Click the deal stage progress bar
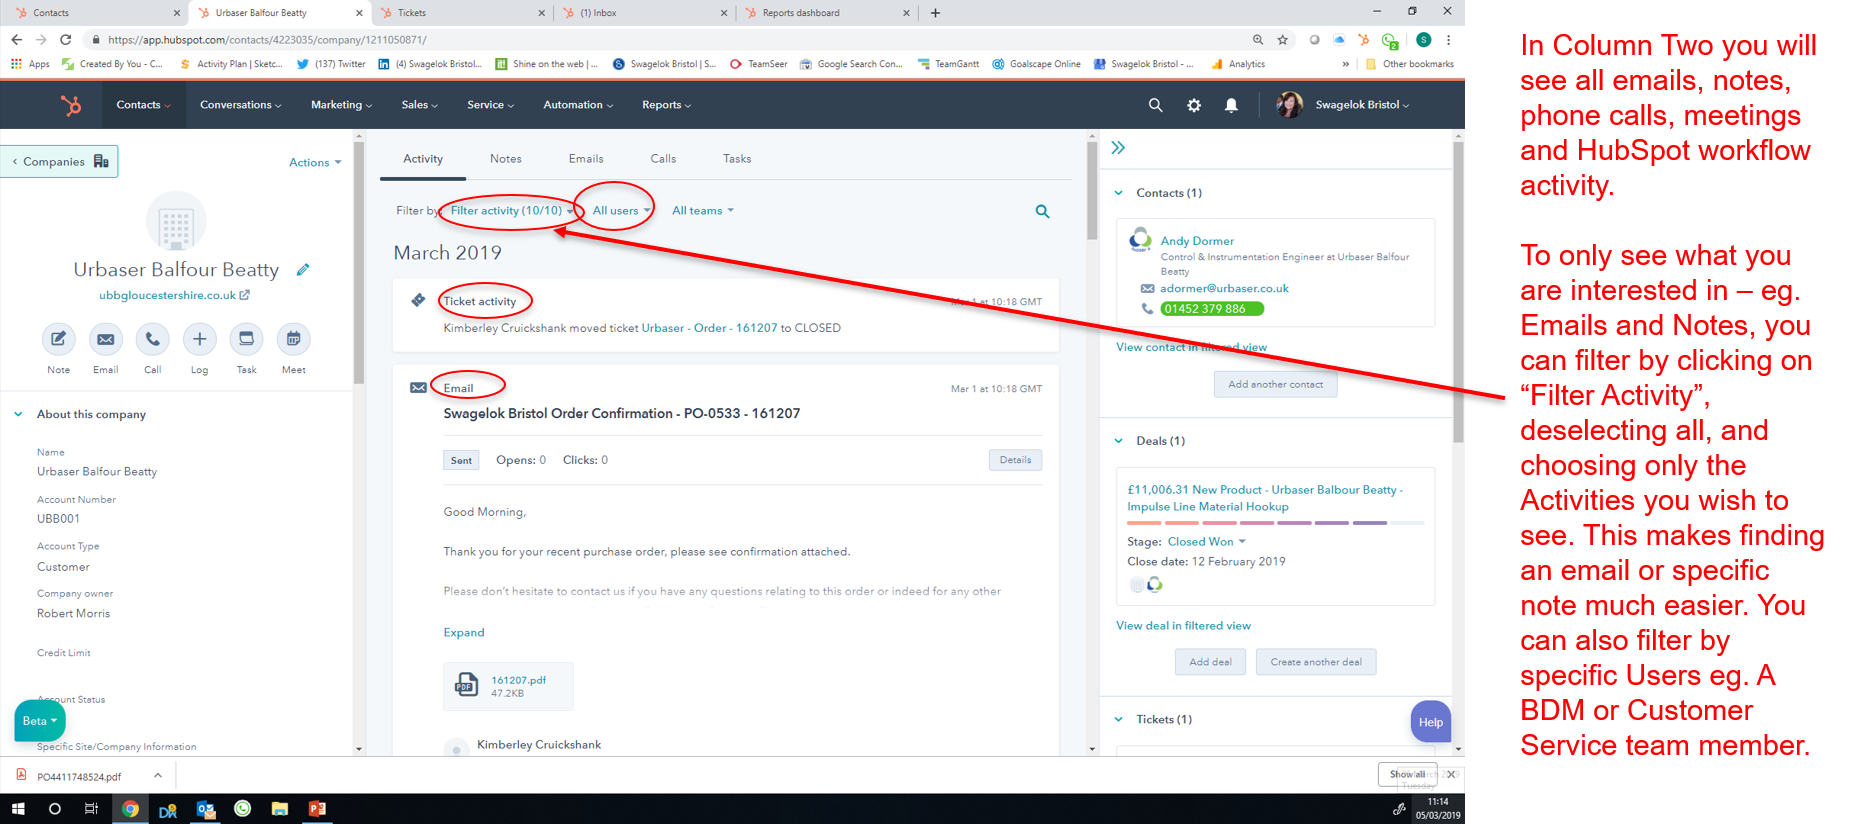The width and height of the screenshot is (1851, 824). click(1275, 523)
